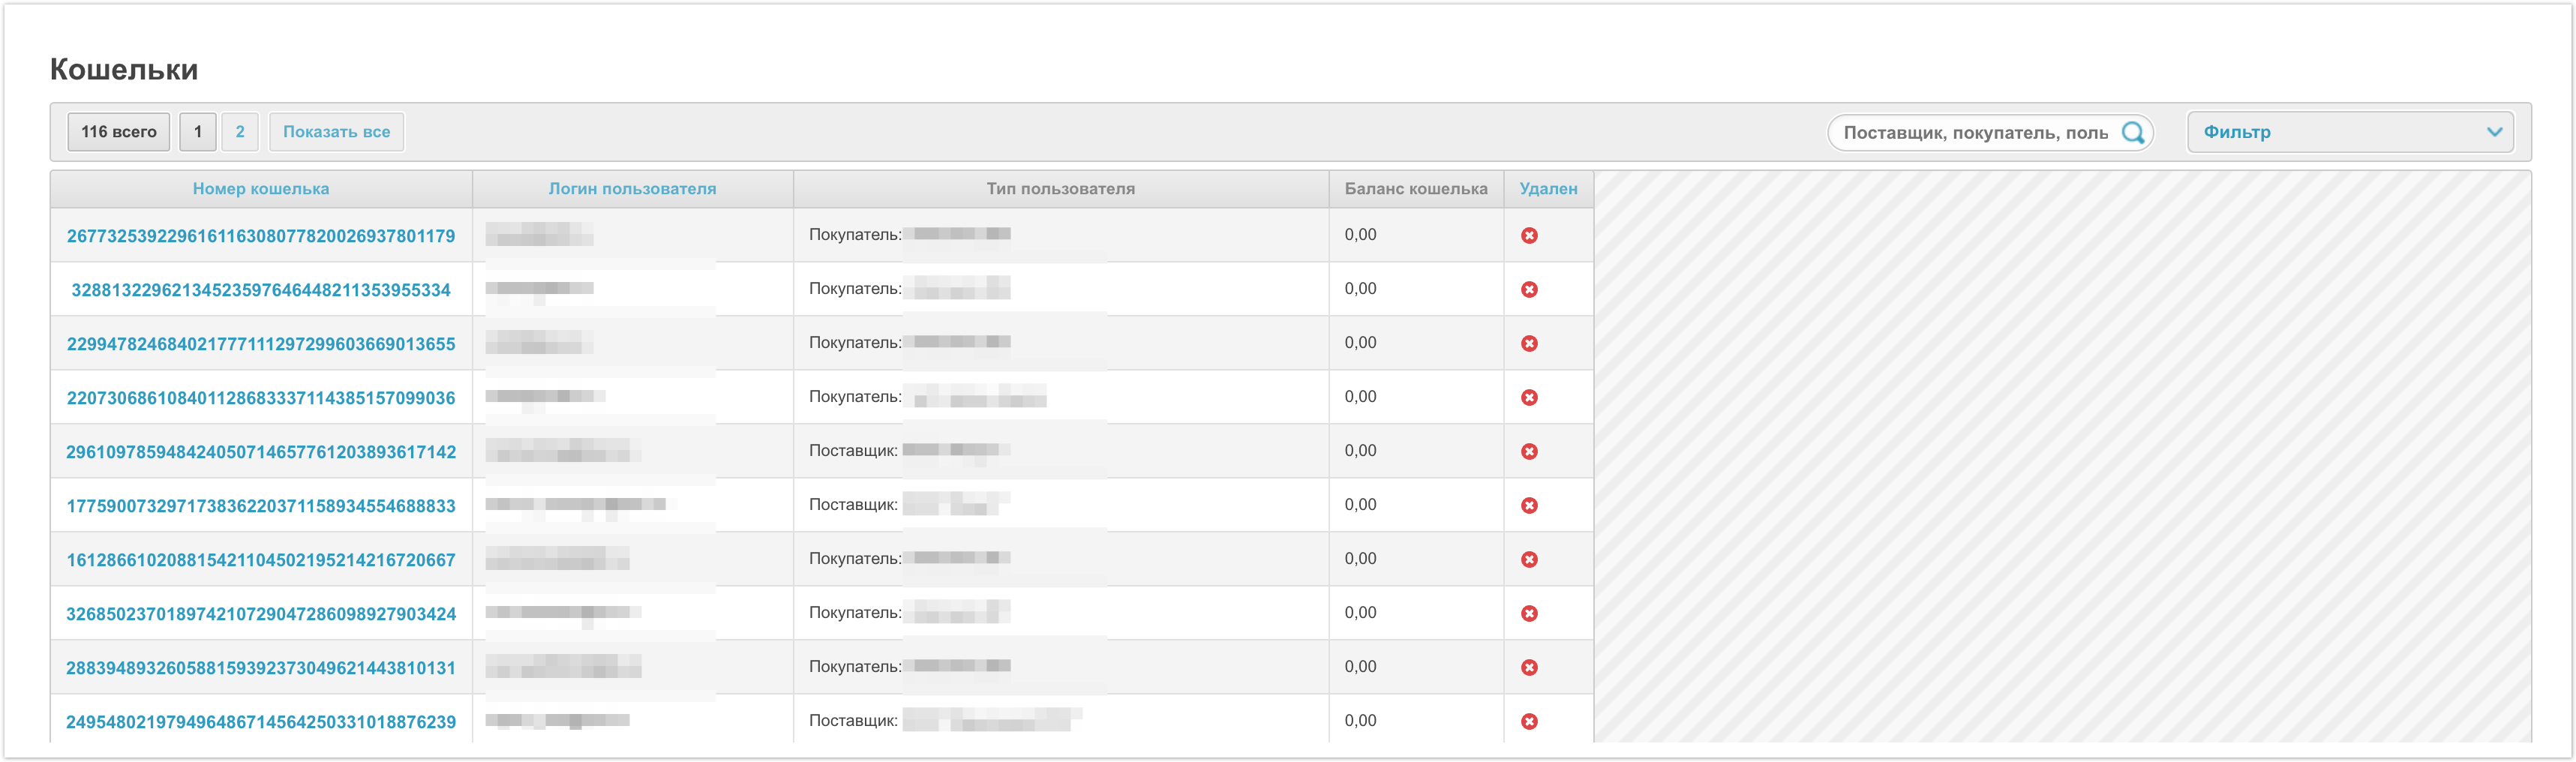Click the search magnifier icon
This screenshot has height=762, width=2576.
[x=2132, y=132]
